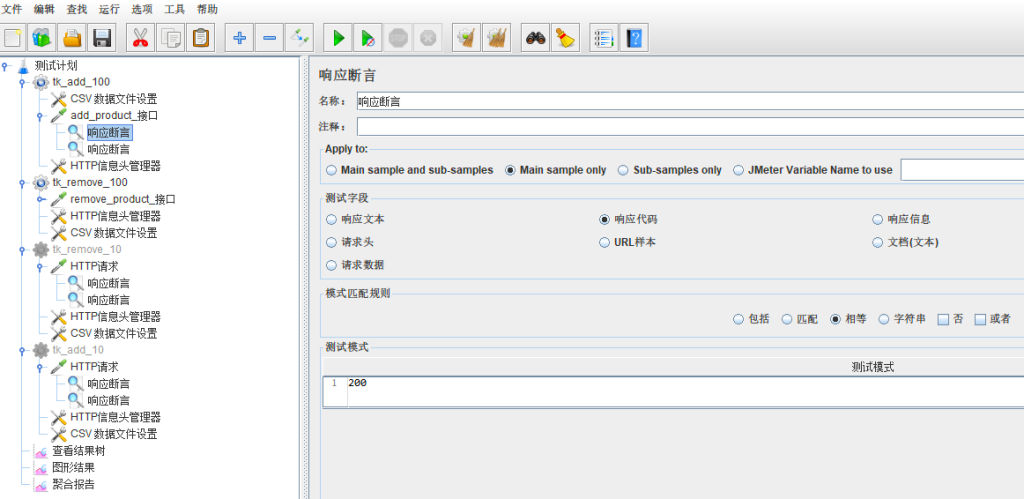Open the 选项 menu
The height and width of the screenshot is (499, 1024).
tap(142, 9)
